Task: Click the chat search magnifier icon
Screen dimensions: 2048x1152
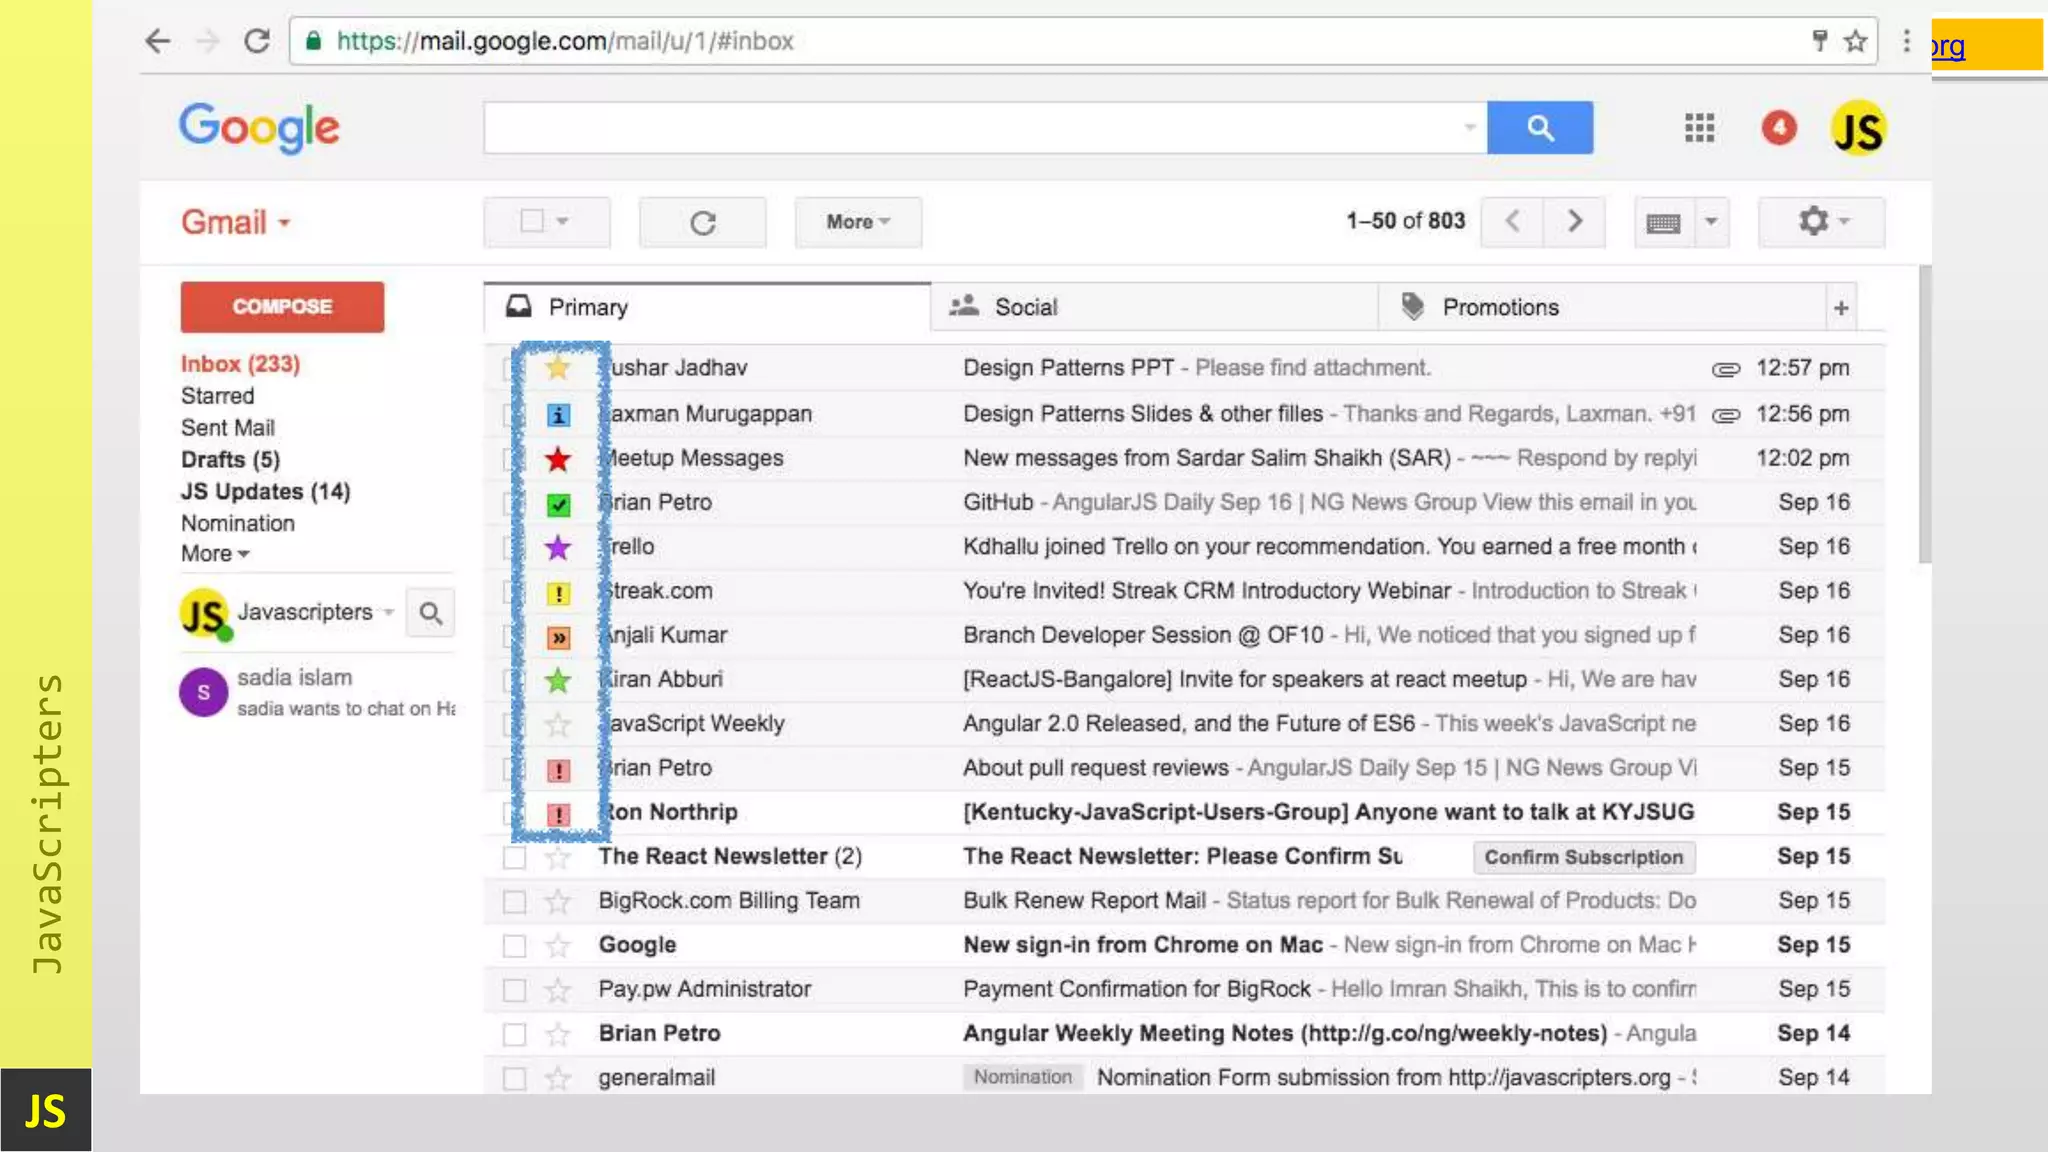Action: pyautogui.click(x=430, y=613)
